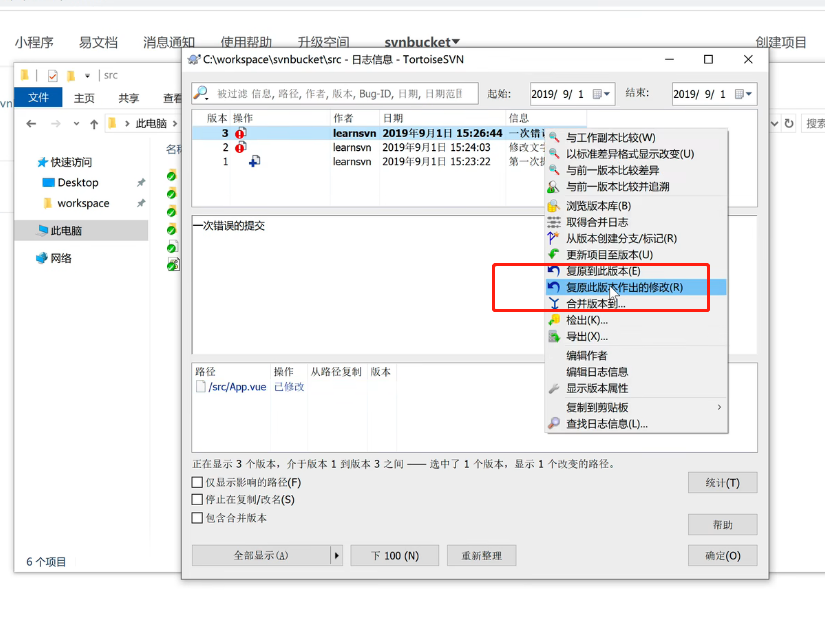This screenshot has height=626, width=825.
Task: Click the /src/App.vue path entry
Action: tap(237, 387)
